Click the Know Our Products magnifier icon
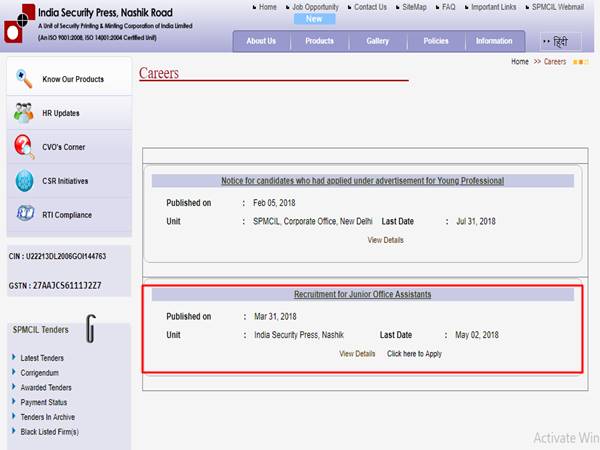 [x=24, y=78]
